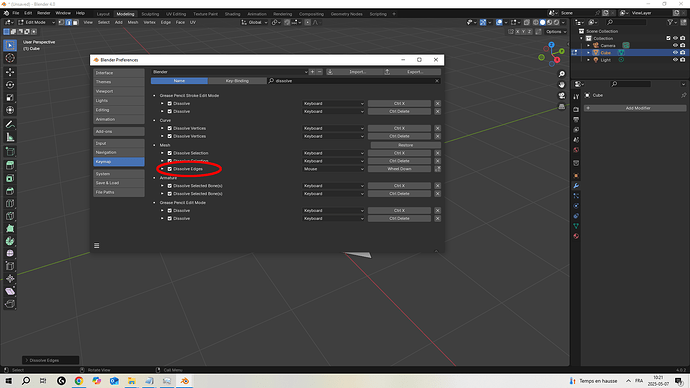Click the Export keymap button
The width and height of the screenshot is (690, 388).
tap(412, 72)
